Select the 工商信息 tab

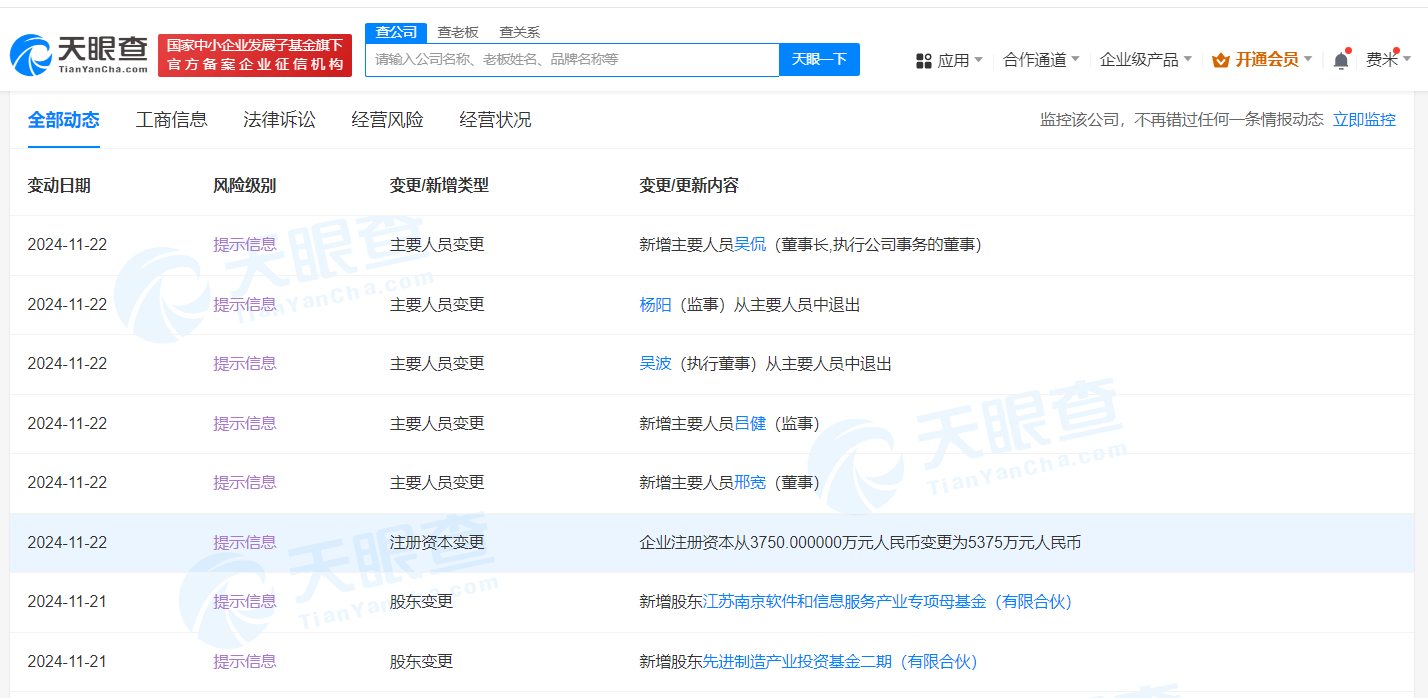click(171, 120)
